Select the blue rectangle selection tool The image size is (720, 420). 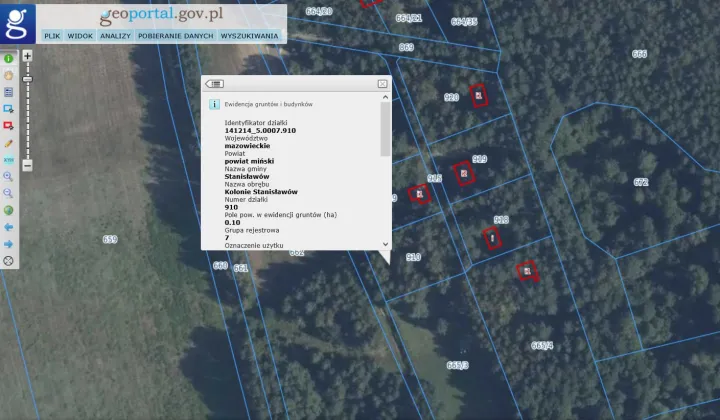8,109
